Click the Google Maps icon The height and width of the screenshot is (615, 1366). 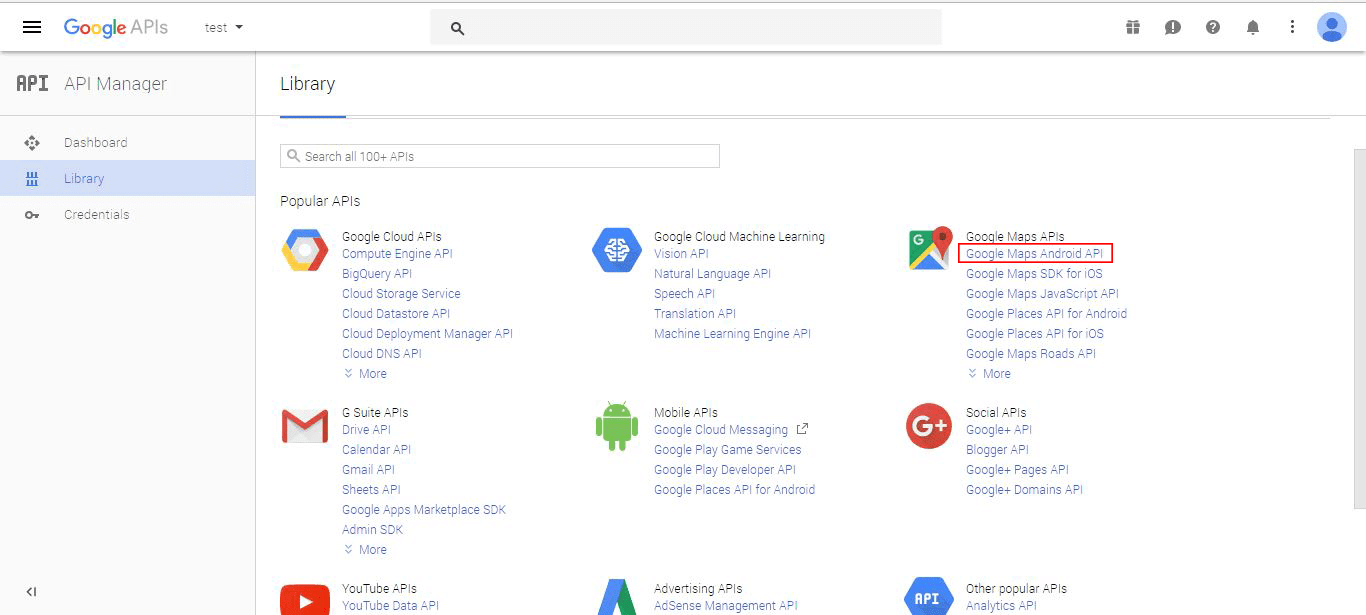coord(930,249)
